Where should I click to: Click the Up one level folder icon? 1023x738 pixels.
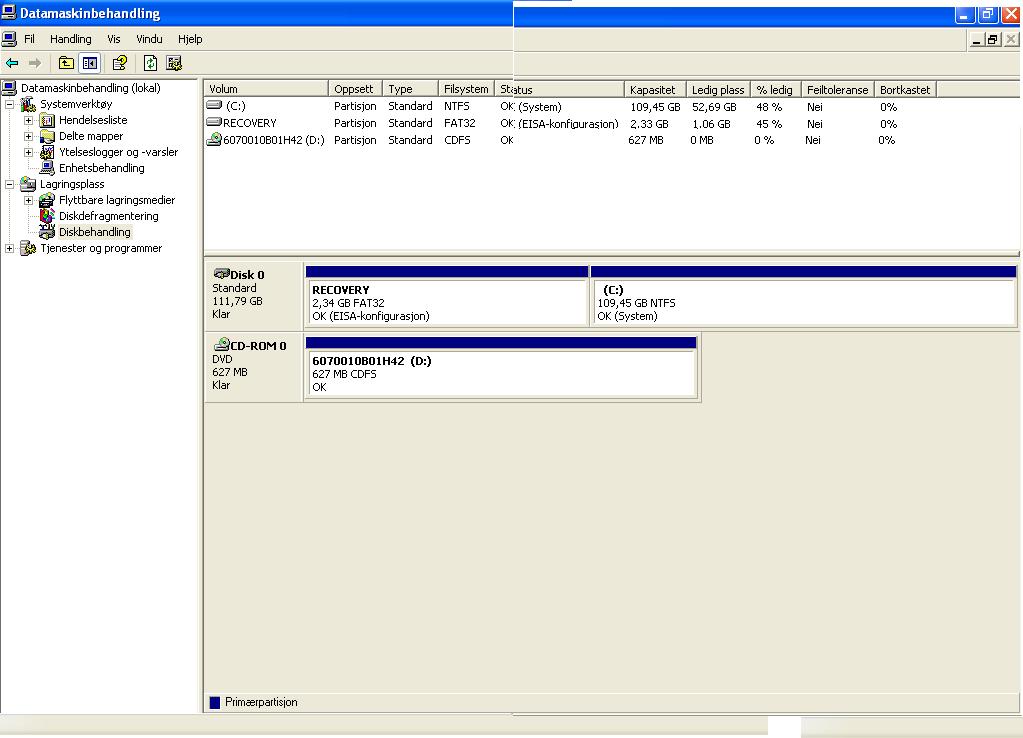(x=66, y=63)
